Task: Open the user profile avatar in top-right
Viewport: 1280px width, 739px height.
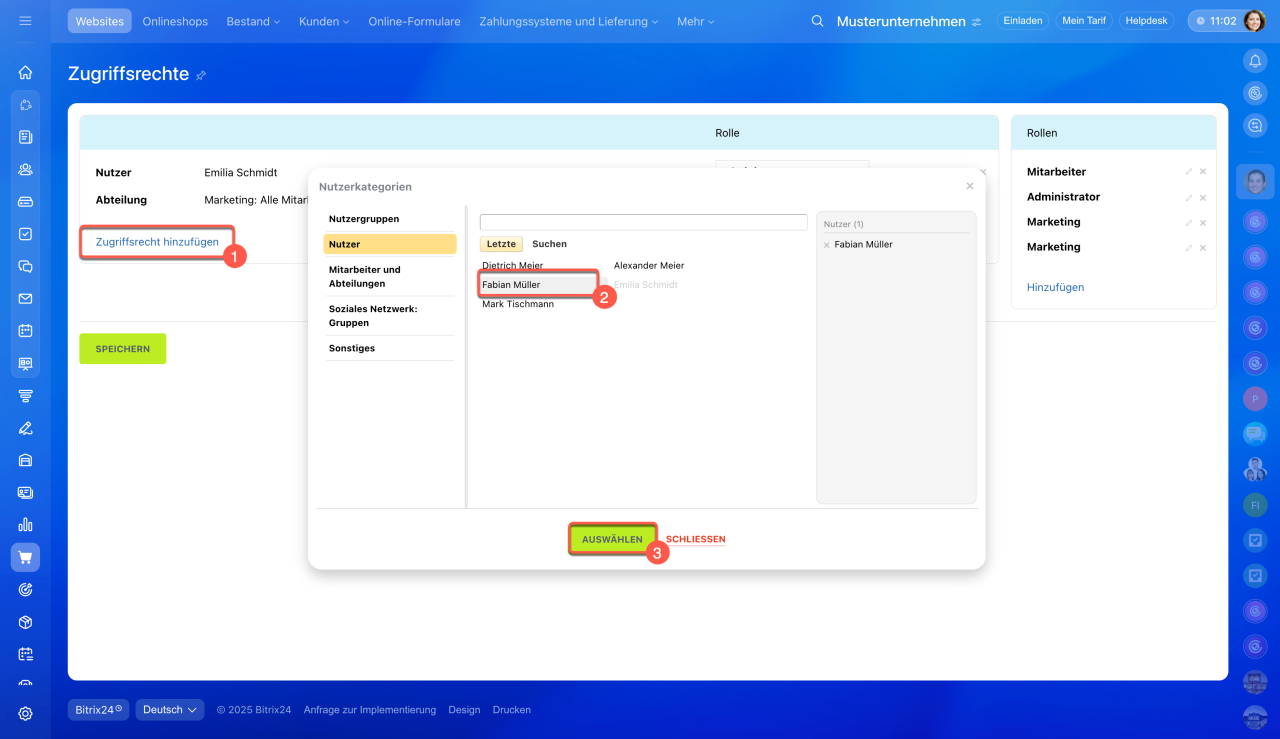Action: tap(1254, 20)
